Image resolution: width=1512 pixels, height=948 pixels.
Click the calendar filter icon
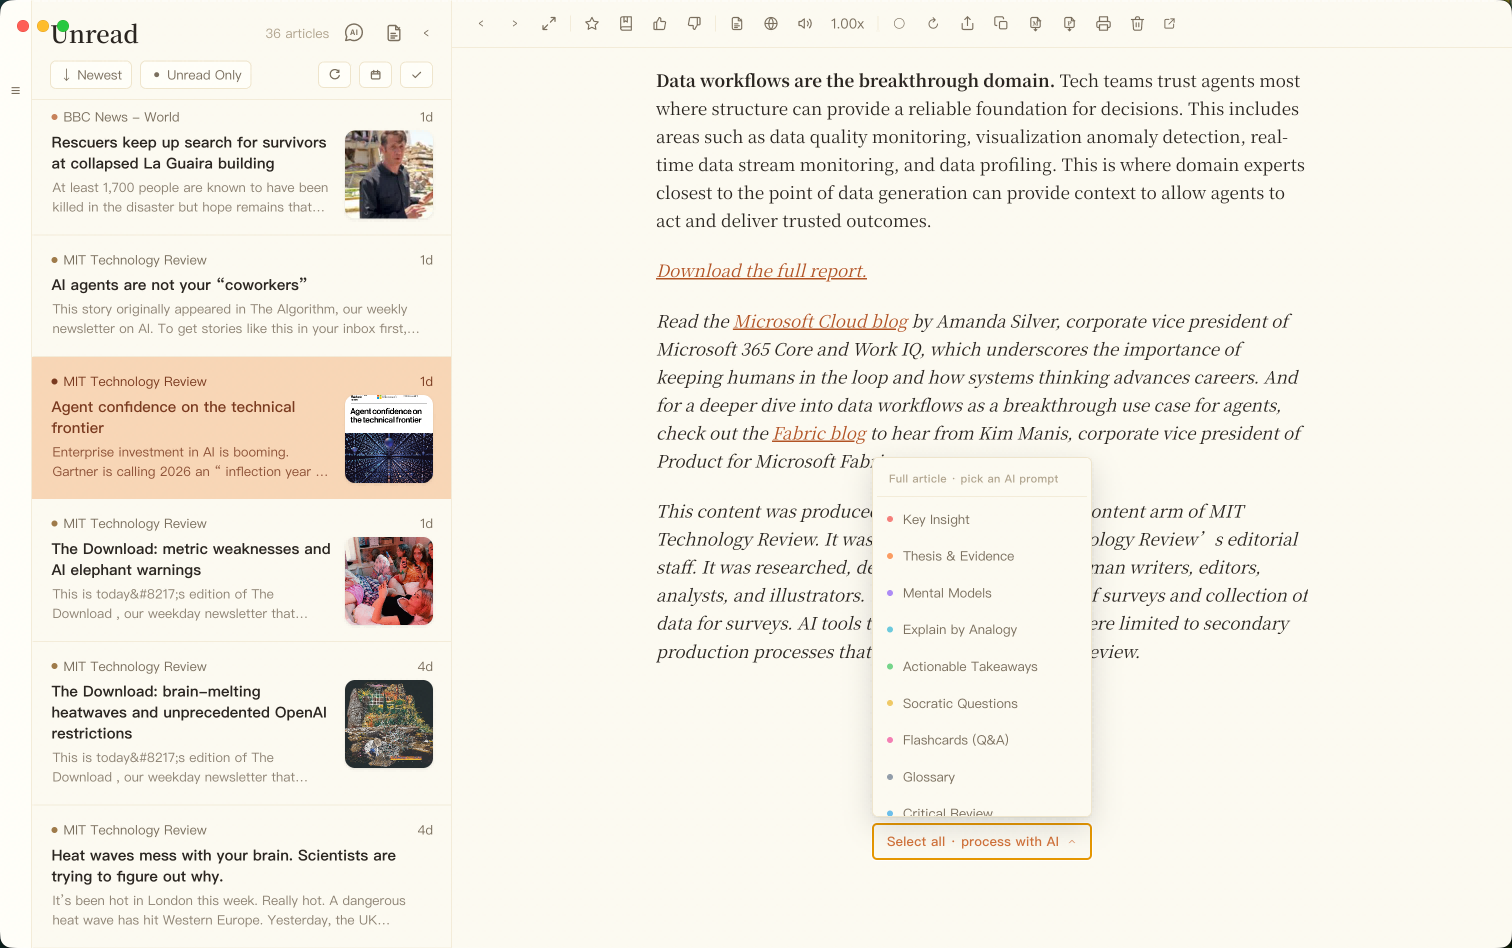click(375, 74)
